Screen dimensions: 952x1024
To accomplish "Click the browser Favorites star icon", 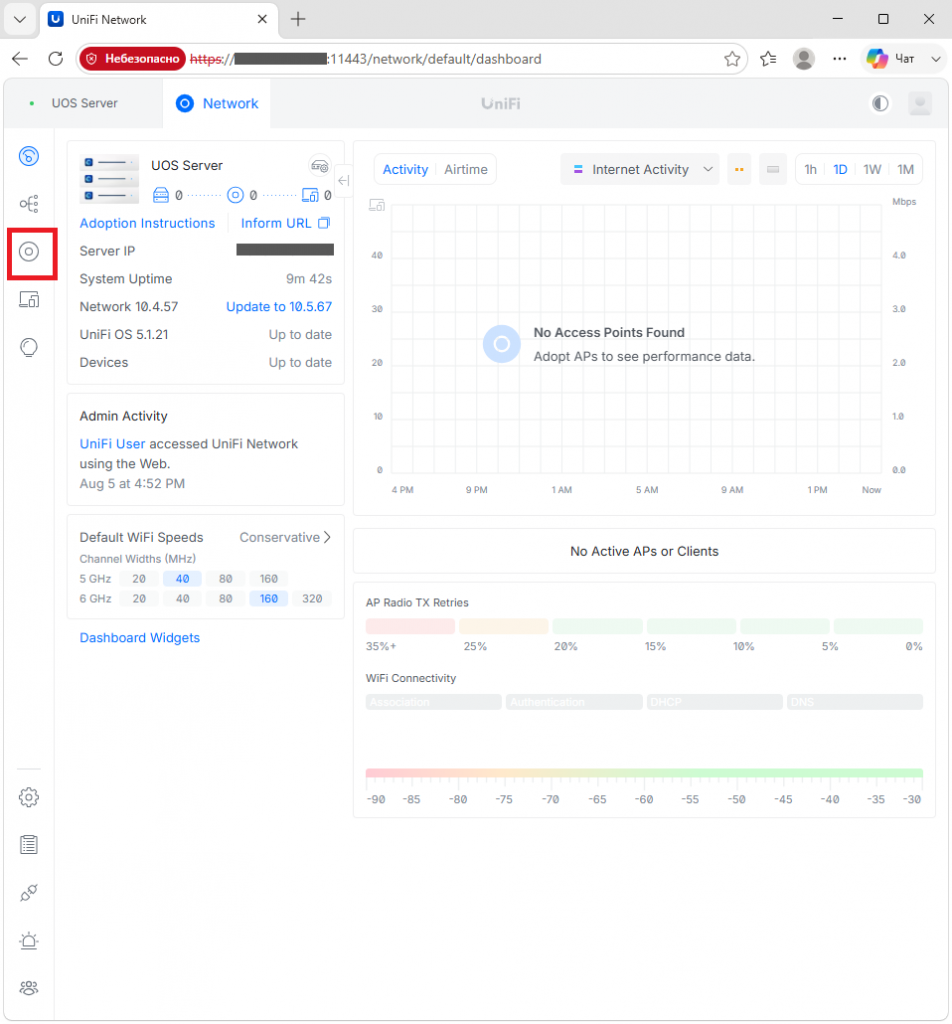I will coord(732,59).
